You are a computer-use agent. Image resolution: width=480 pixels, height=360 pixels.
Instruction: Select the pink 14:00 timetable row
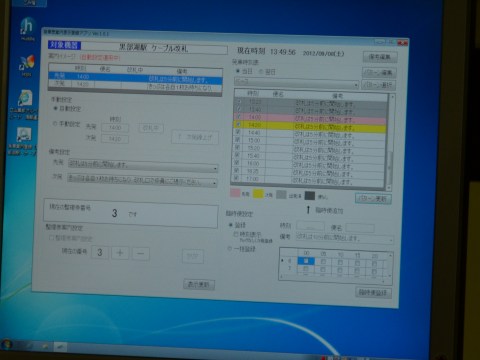311,118
